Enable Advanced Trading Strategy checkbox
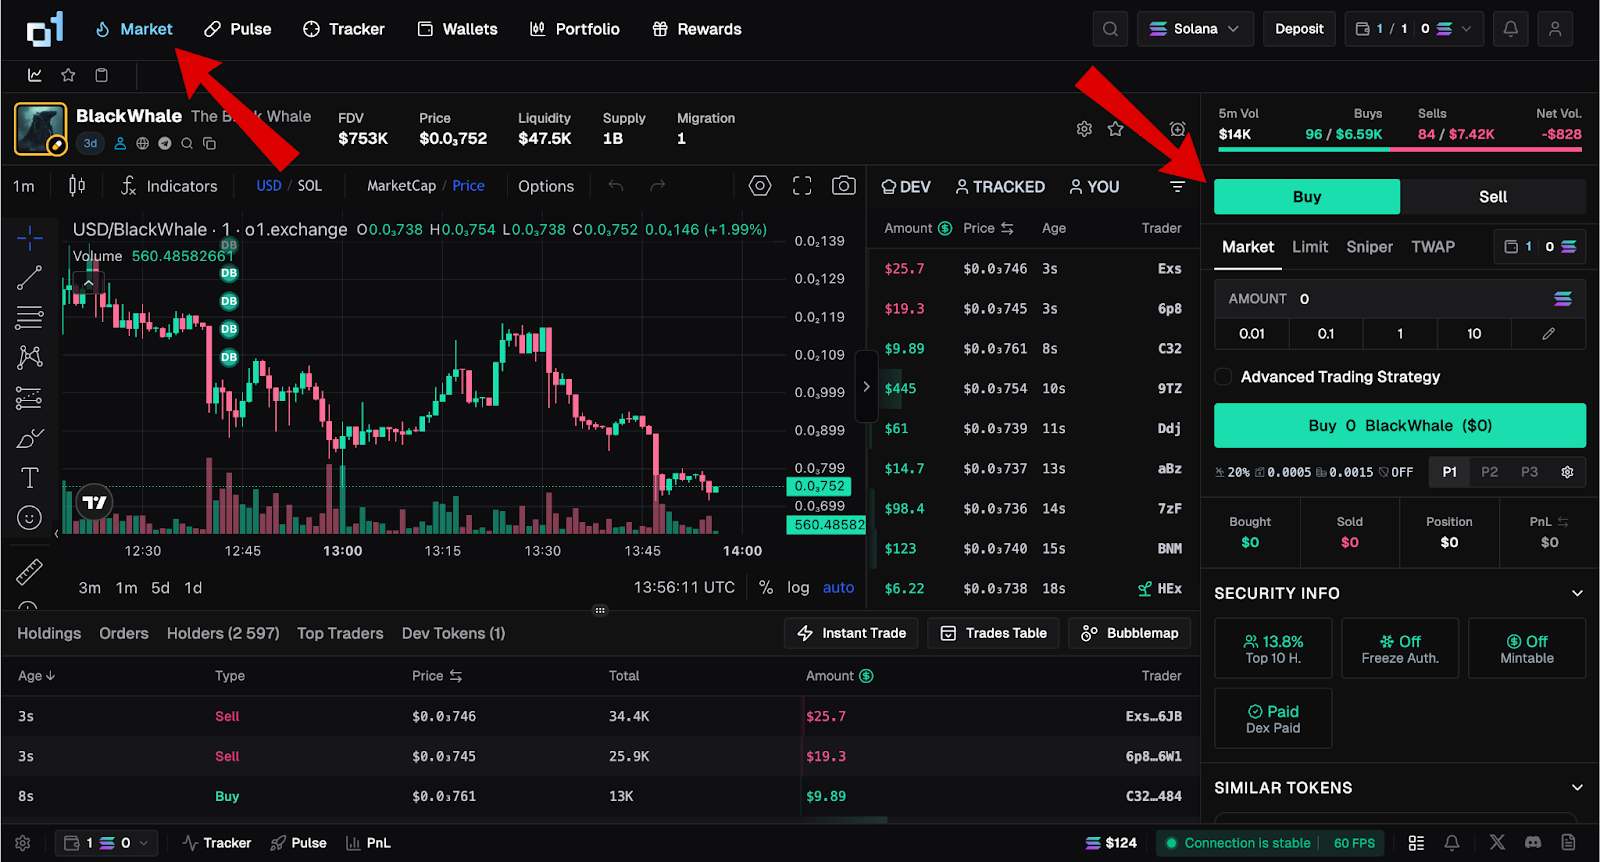The height and width of the screenshot is (862, 1600). 1223,377
